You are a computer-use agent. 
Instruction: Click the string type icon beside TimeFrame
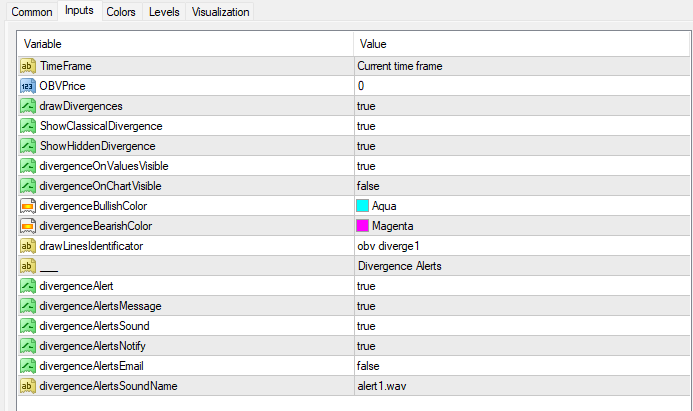tap(28, 66)
